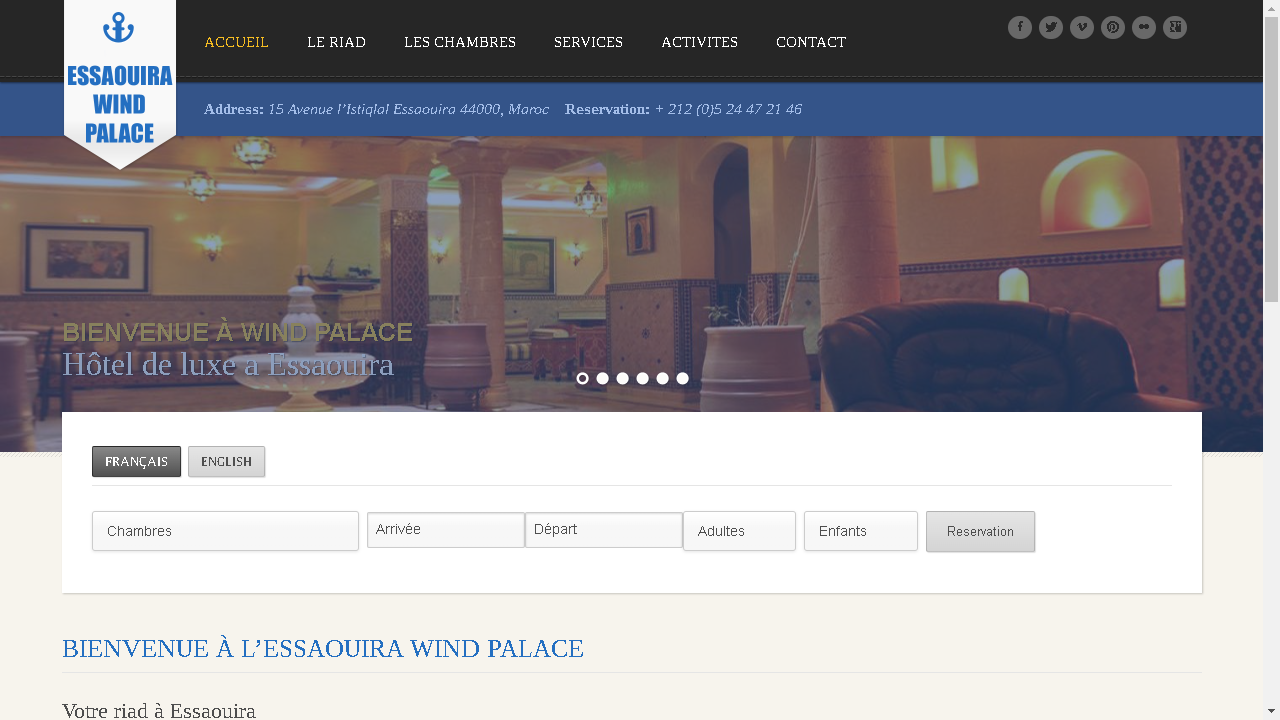Open the Activites menu item
The height and width of the screenshot is (720, 1280).
pos(699,42)
